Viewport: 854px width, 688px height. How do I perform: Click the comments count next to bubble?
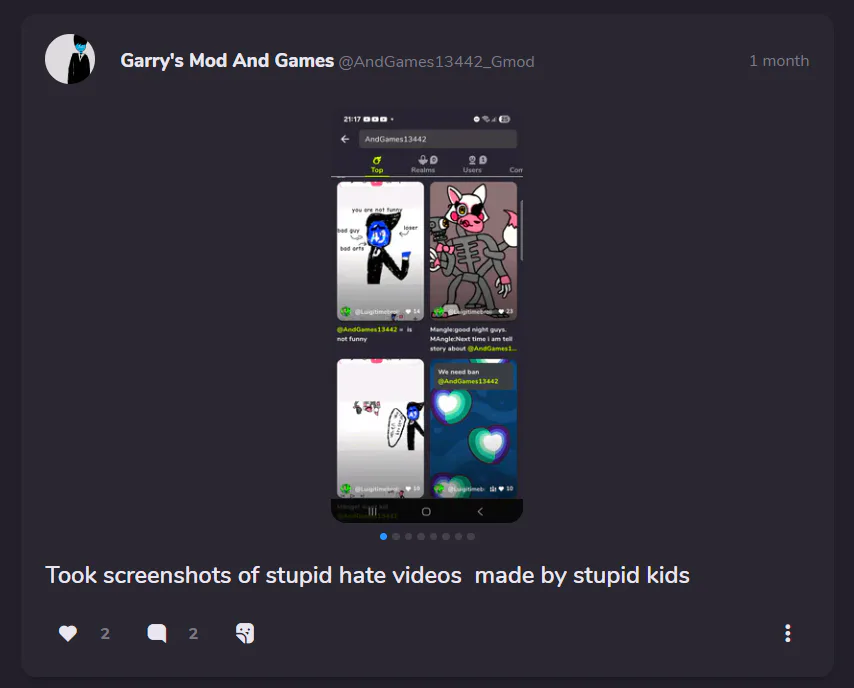coord(193,634)
